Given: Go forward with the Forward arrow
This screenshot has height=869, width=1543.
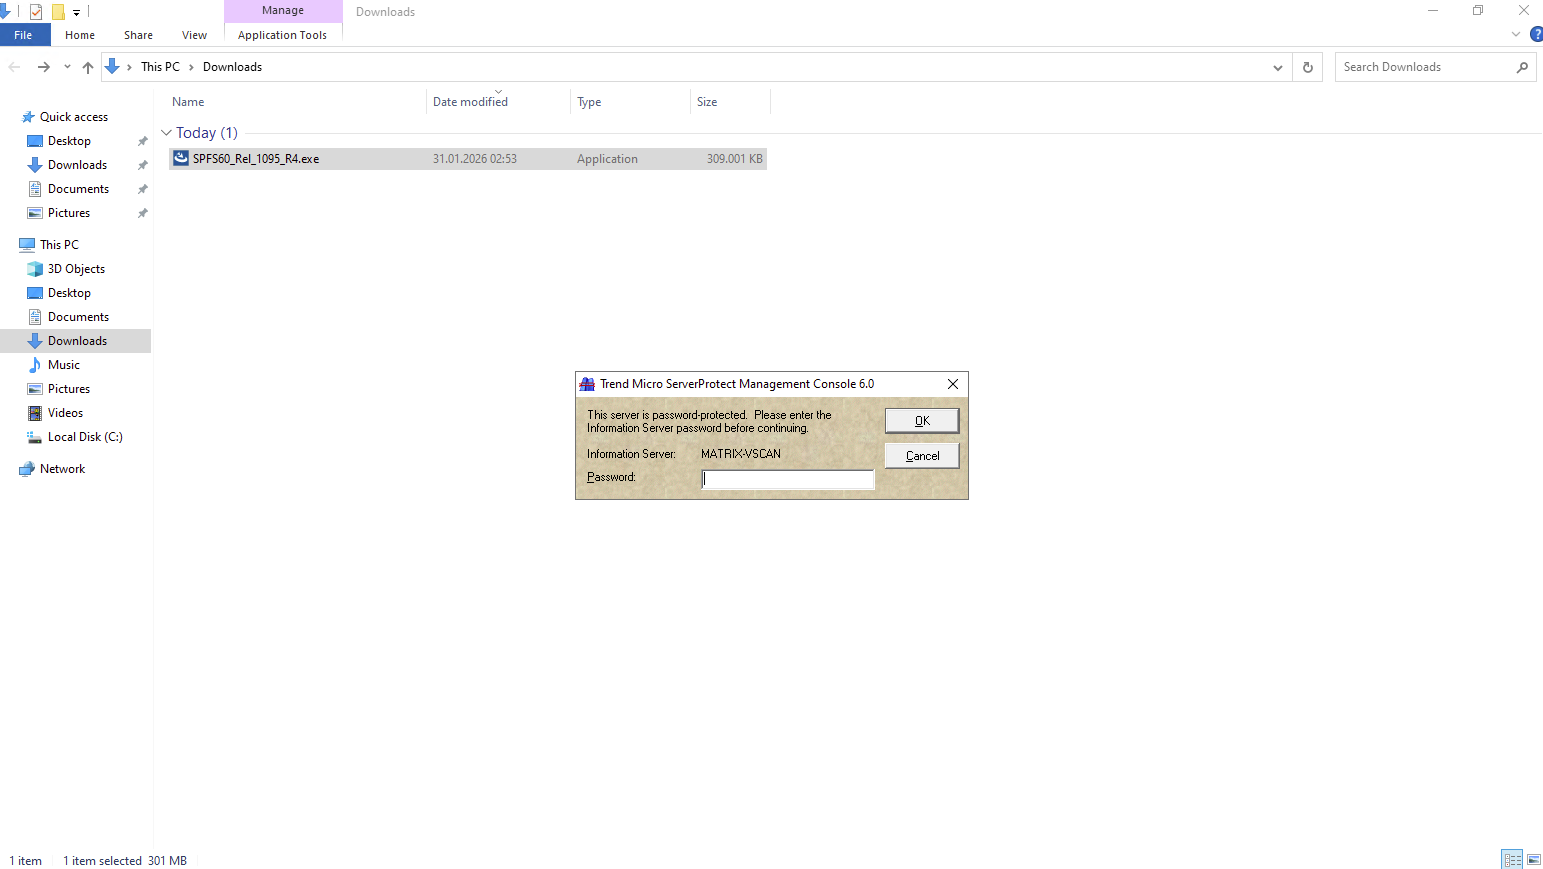Looking at the screenshot, I should (43, 67).
